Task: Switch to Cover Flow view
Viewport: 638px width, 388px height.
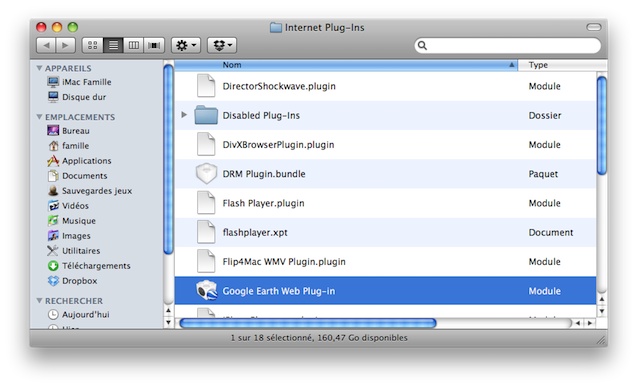Action: (x=154, y=45)
